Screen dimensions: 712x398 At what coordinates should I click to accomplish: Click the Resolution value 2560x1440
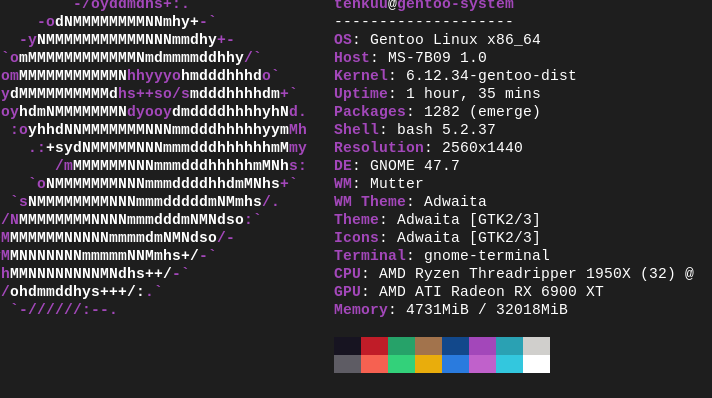coord(482,148)
